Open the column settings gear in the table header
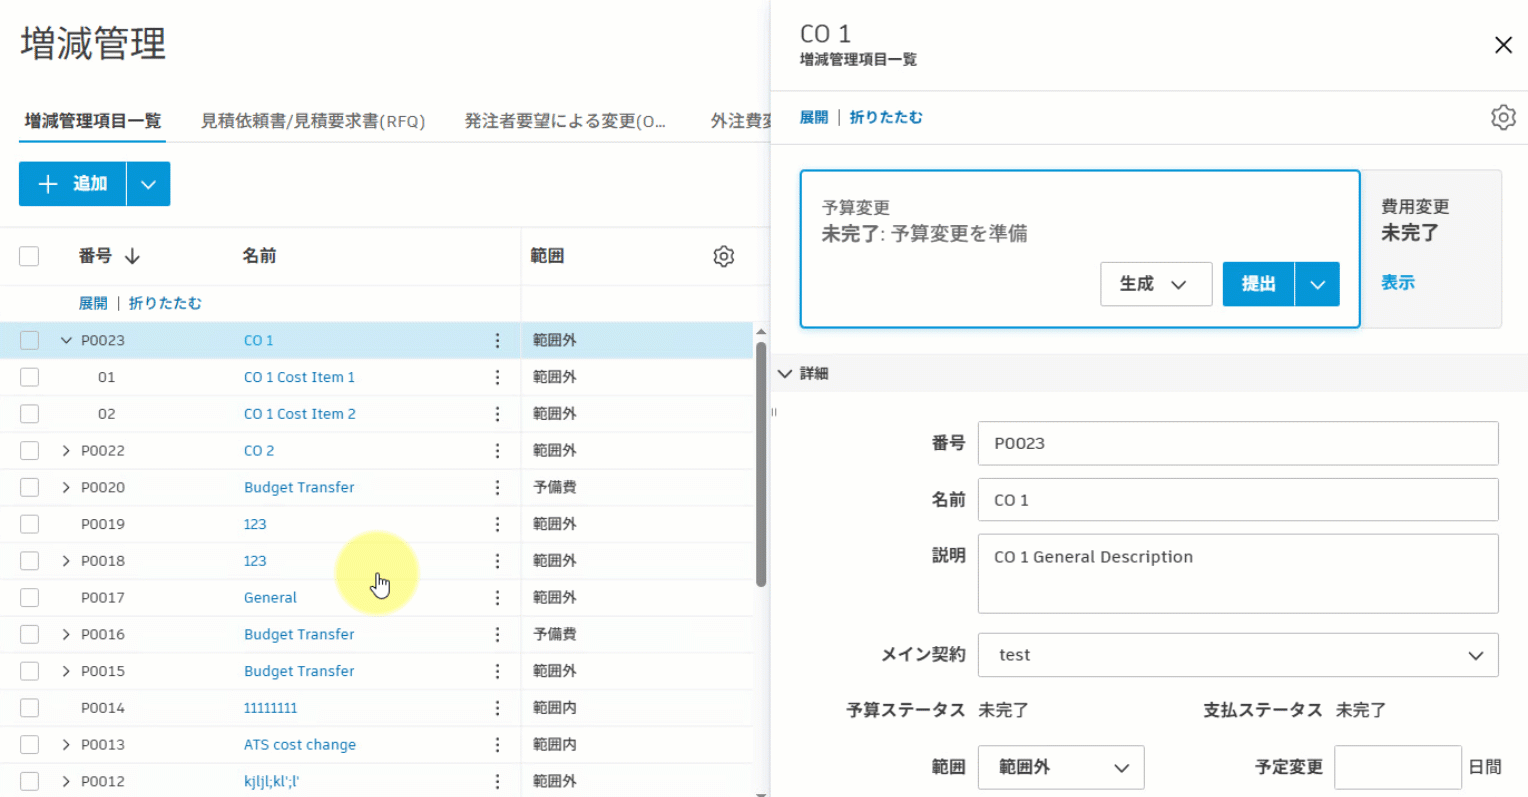 click(x=723, y=256)
